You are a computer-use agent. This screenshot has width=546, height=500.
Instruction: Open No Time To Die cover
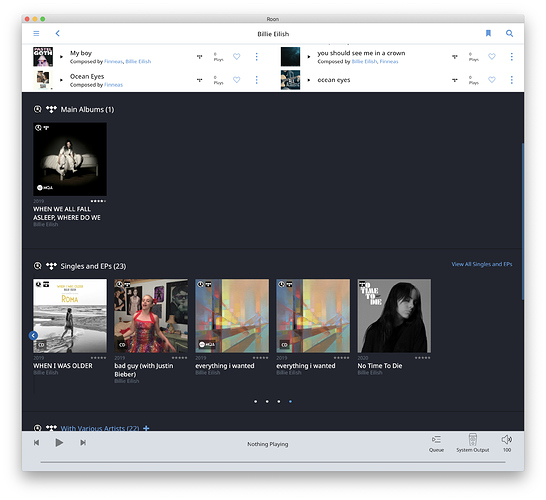tap(394, 316)
